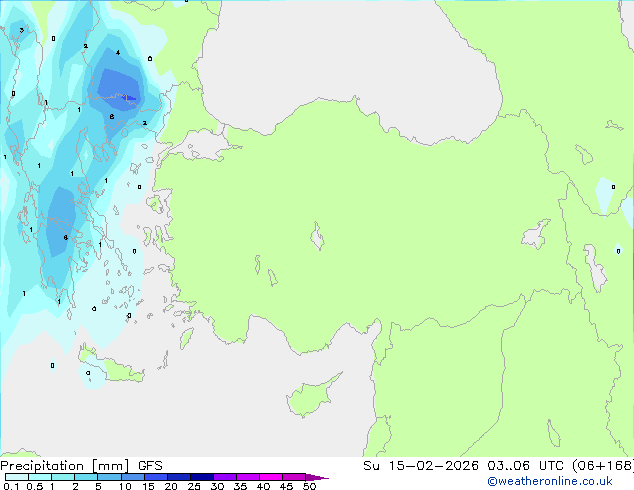Click the date '15-02-2026' text
The height and width of the screenshot is (490, 634).
(x=434, y=466)
